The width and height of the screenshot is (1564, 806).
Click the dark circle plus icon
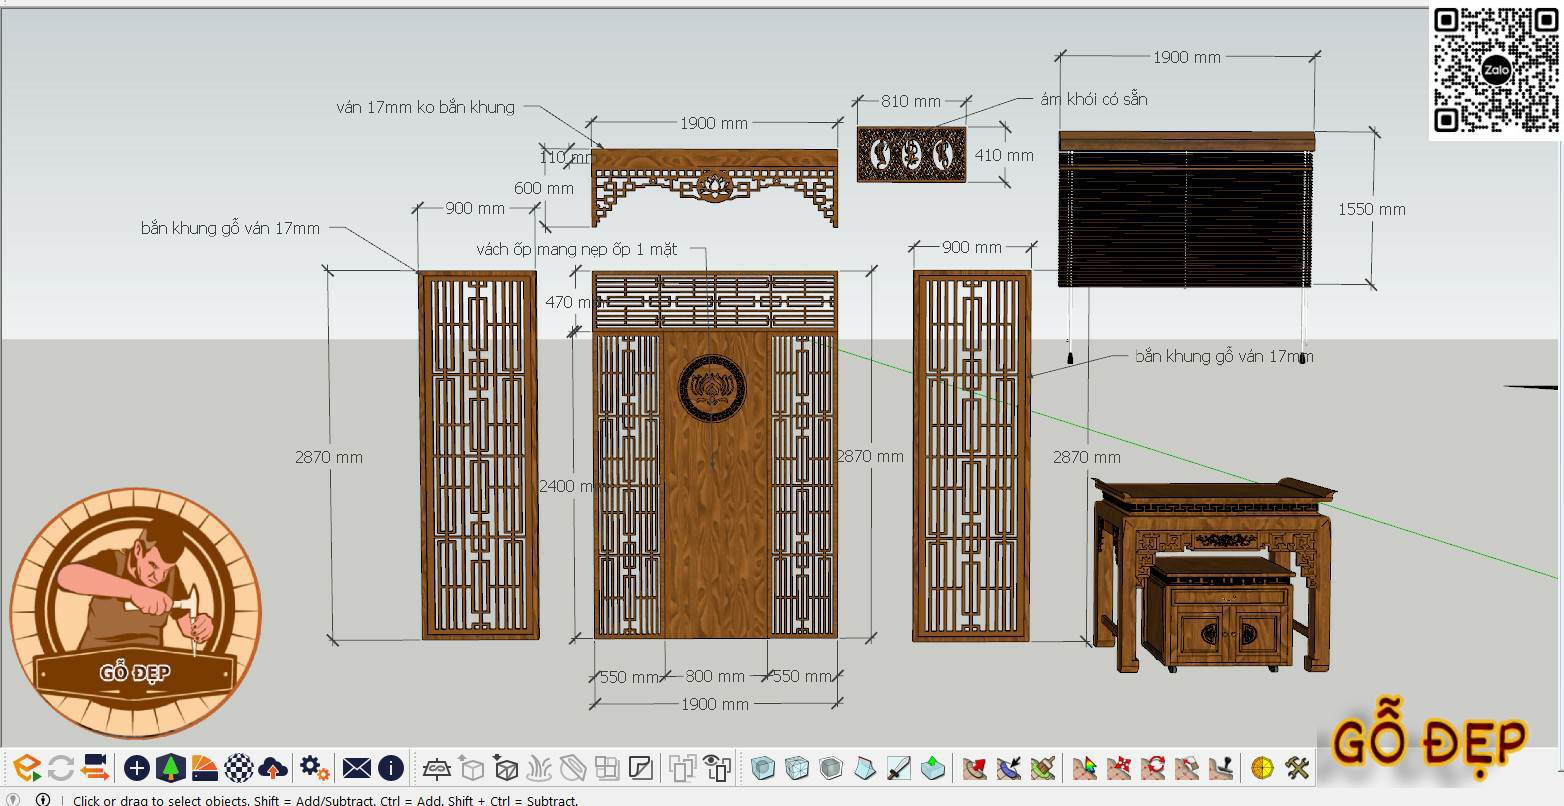137,768
